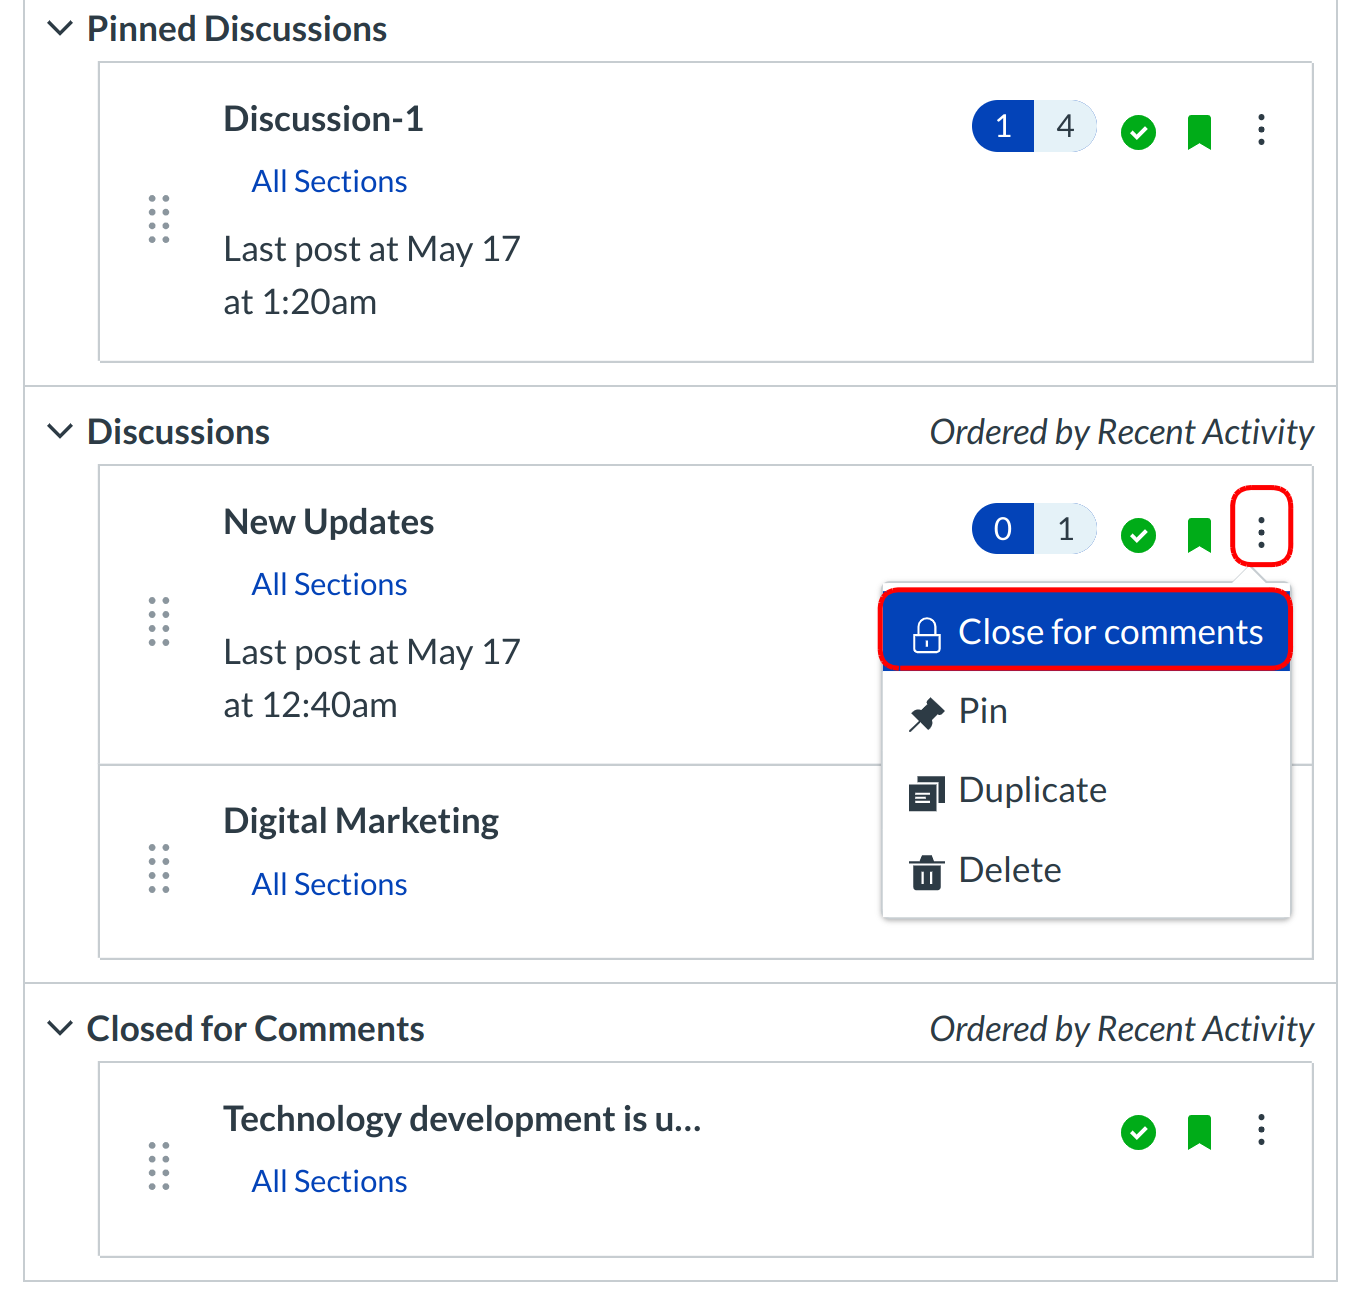Click drag handle of Technology development discussion
Image resolution: width=1352 pixels, height=1305 pixels.
pos(159,1166)
